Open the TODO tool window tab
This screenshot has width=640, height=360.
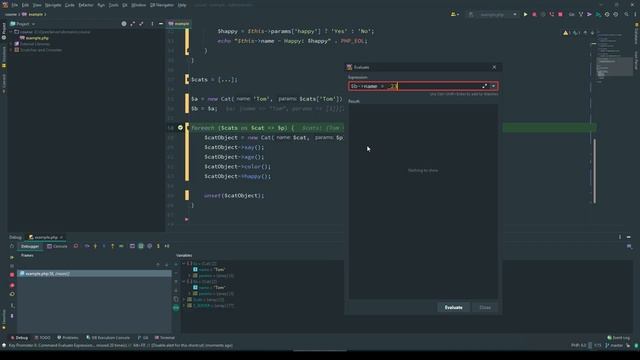(42, 338)
